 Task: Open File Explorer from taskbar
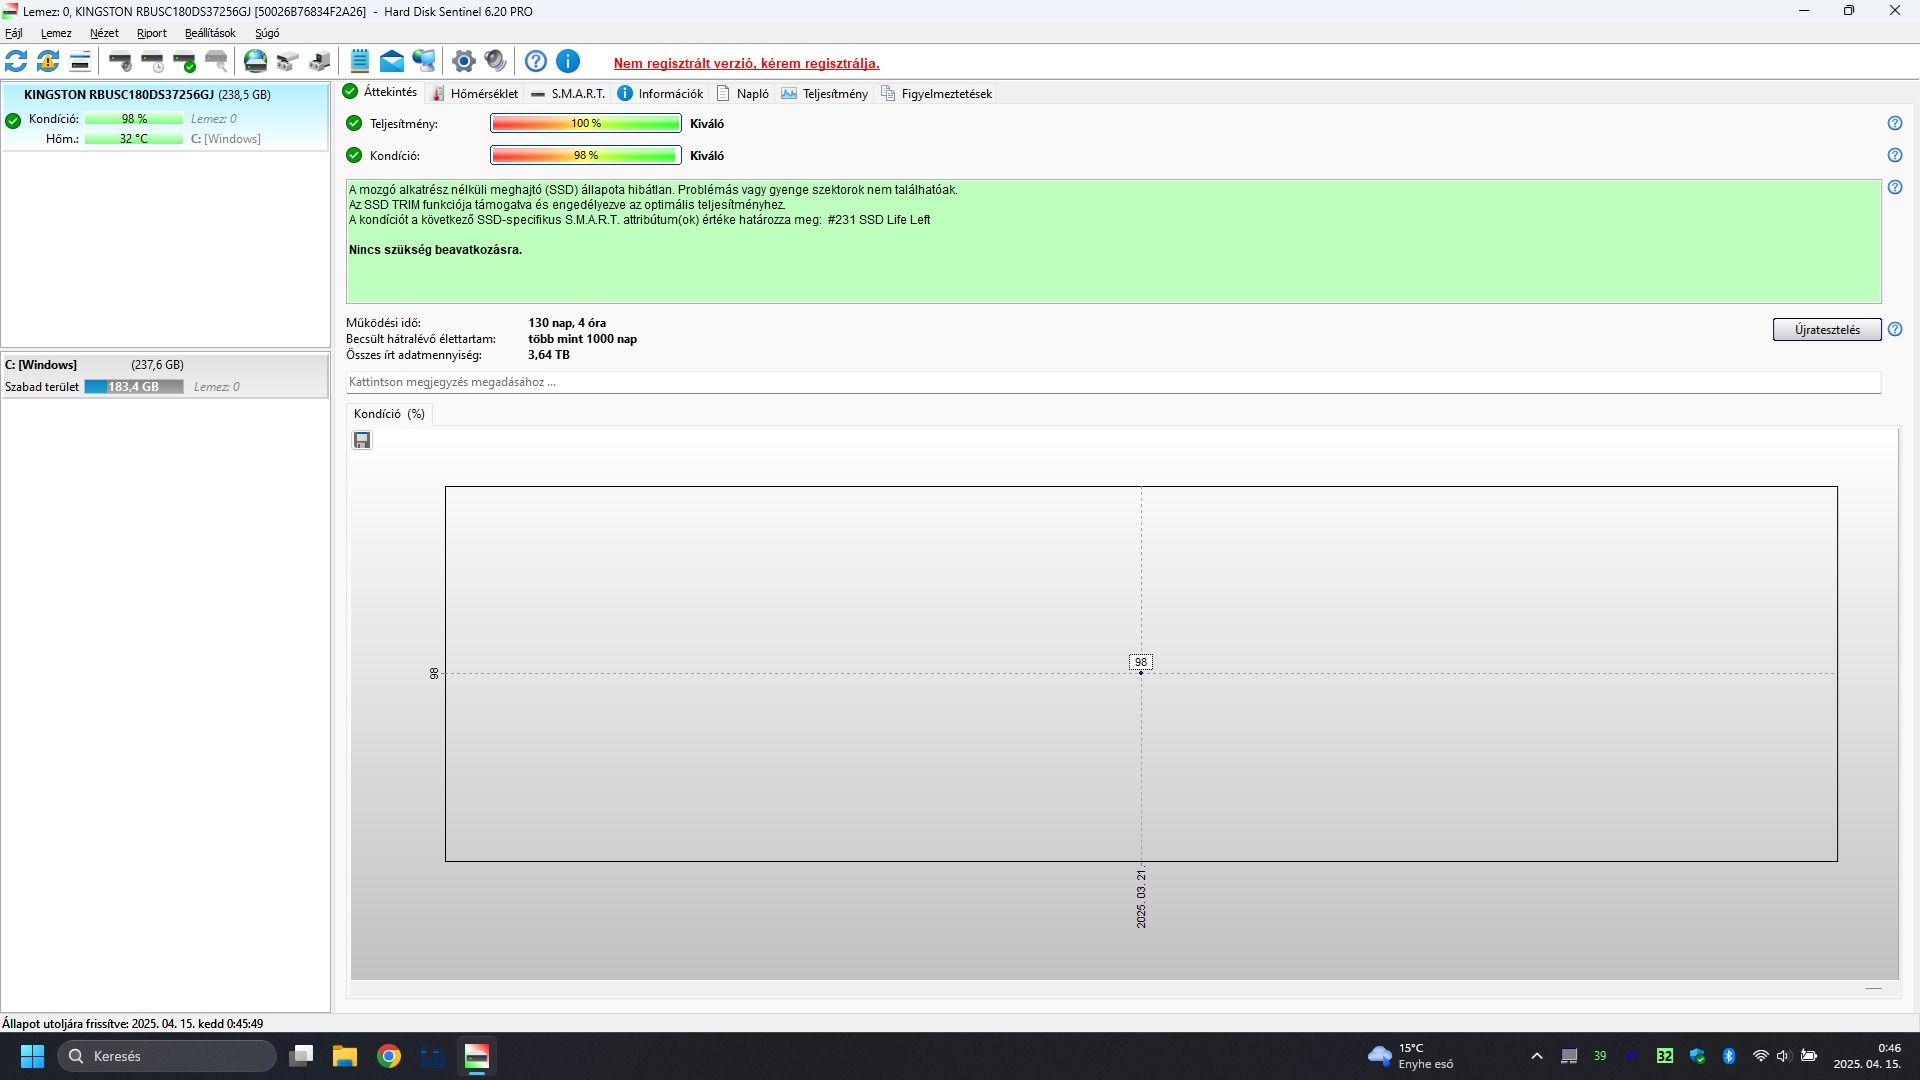pyautogui.click(x=345, y=1056)
